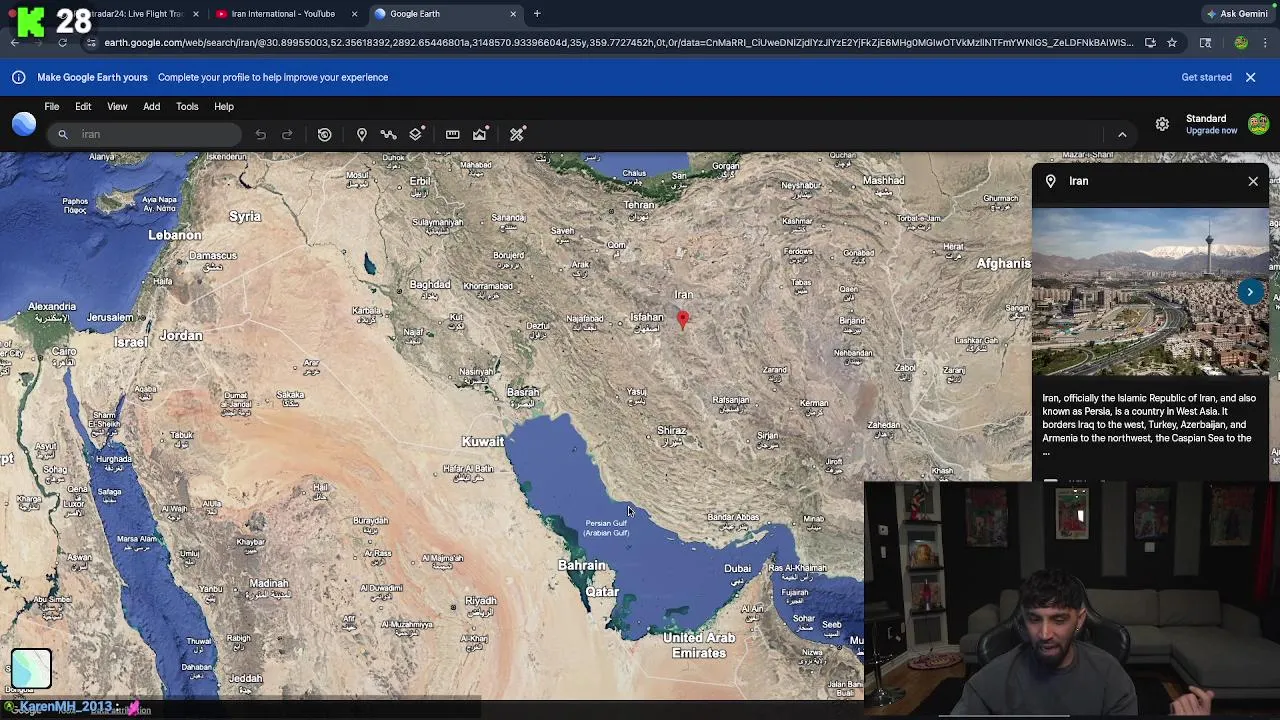
Task: Open the Tehran skyline photo
Action: 1150,292
